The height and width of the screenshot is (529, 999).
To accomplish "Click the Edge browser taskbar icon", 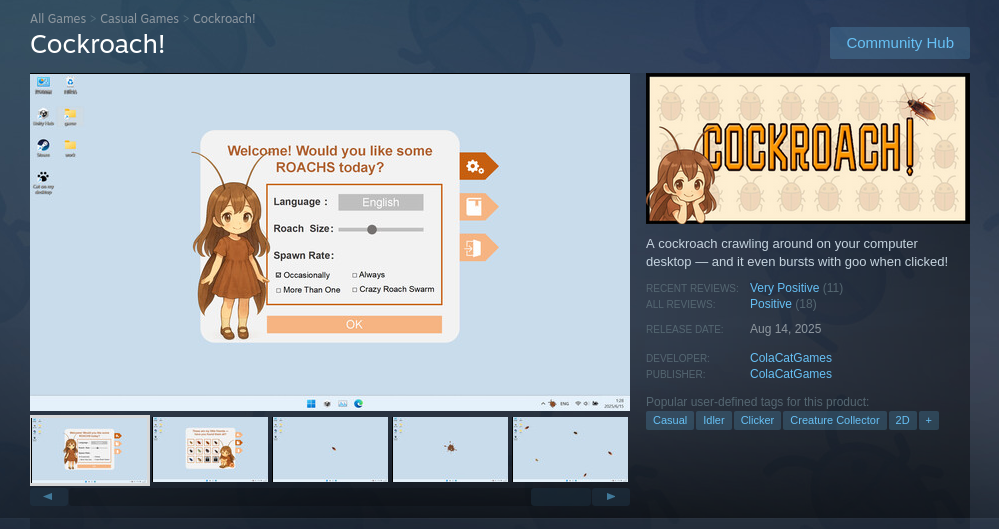I will 358,403.
